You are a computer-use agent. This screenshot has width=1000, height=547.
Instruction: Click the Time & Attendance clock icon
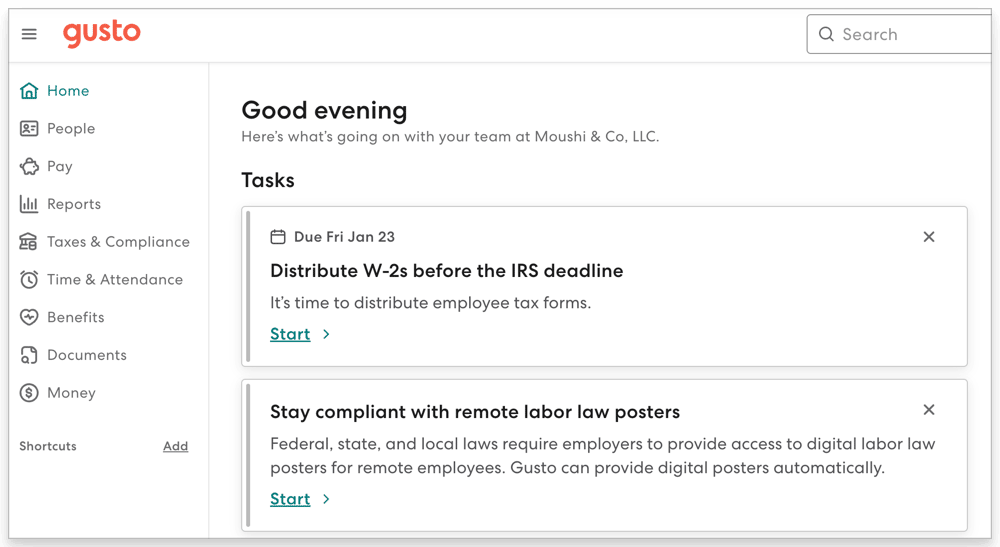[x=29, y=280]
